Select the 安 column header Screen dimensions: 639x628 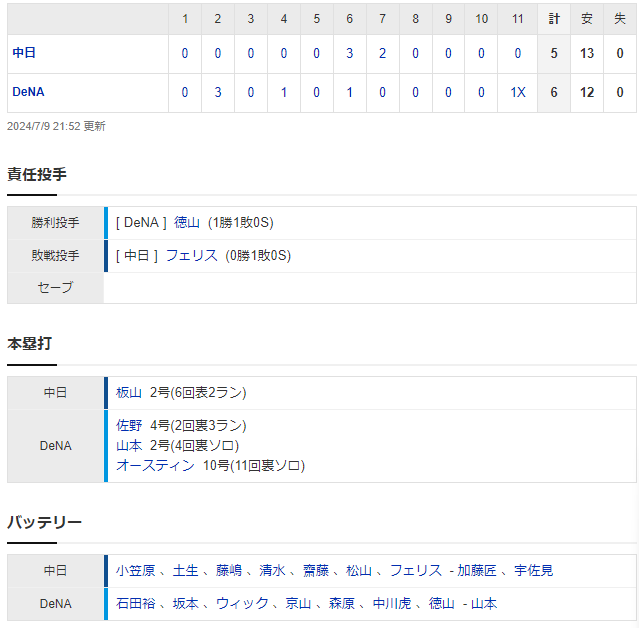tap(587, 19)
